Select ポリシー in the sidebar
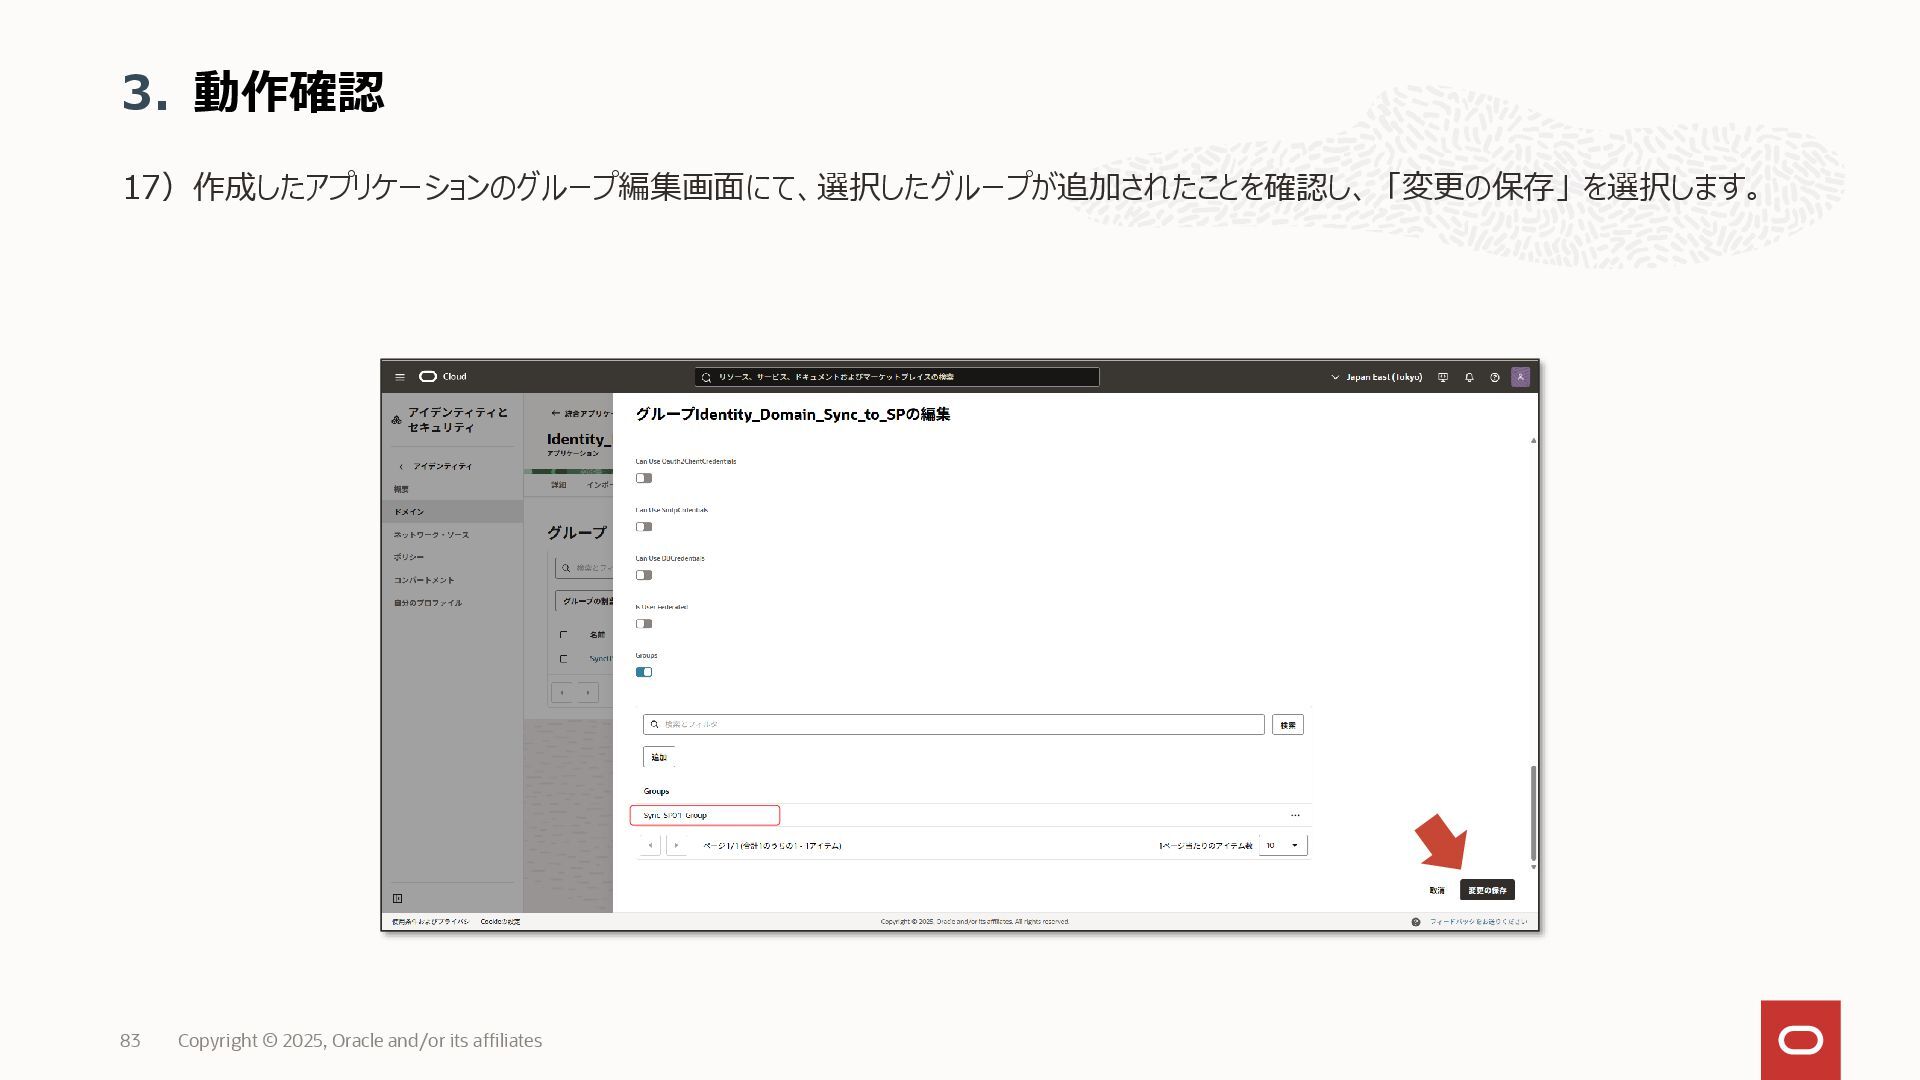1920x1080 pixels. pos(409,557)
